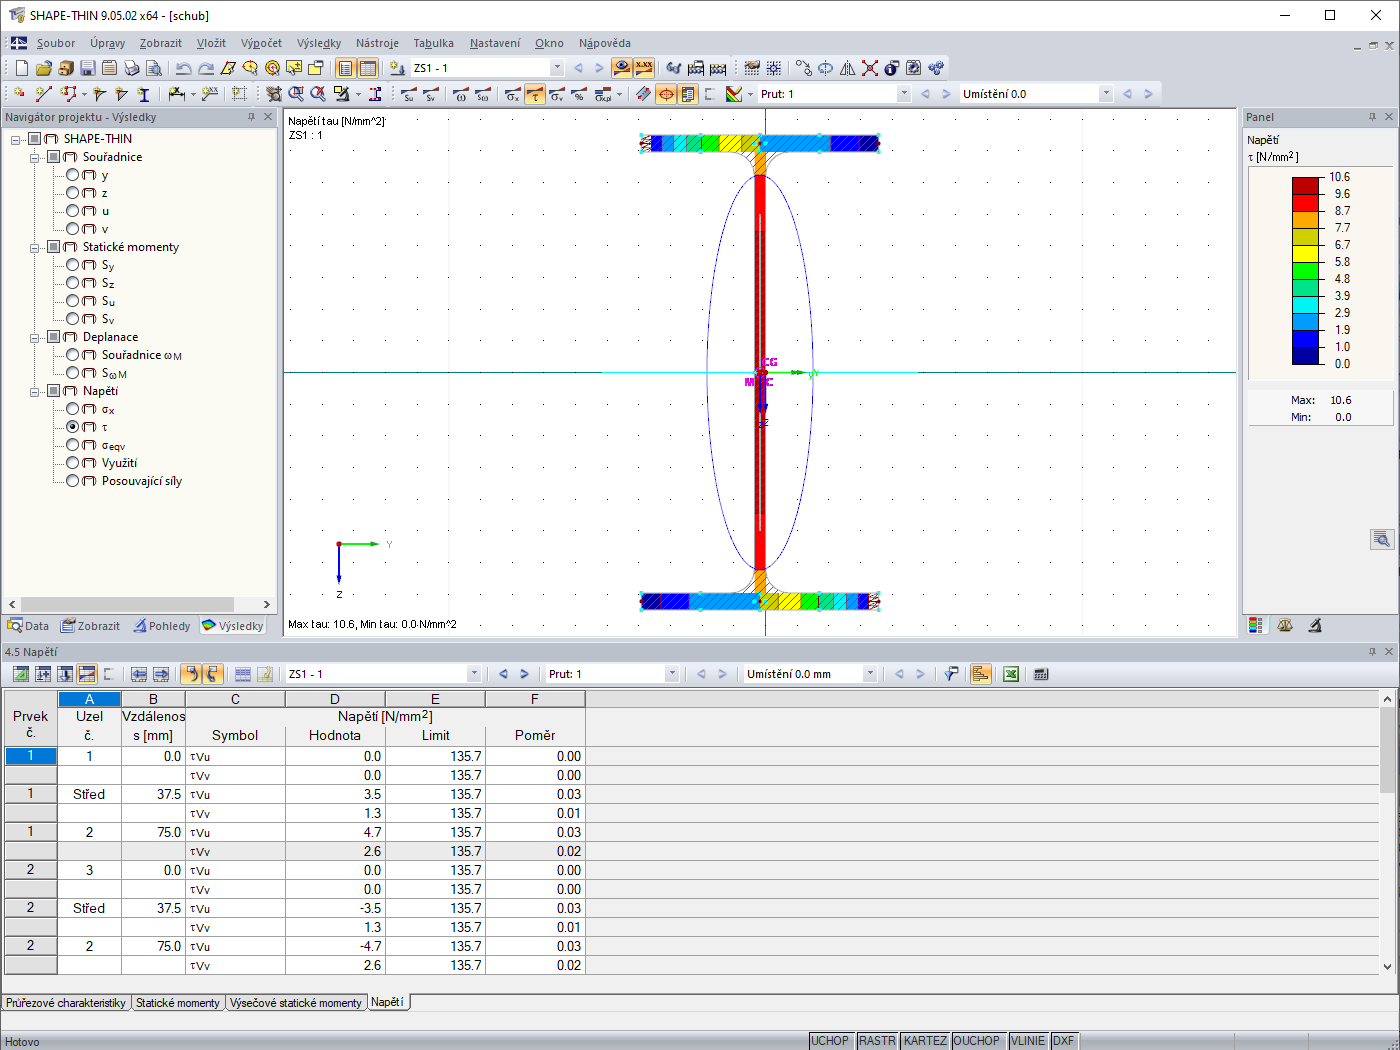The height and width of the screenshot is (1050, 1400).
Task: Click the color scale icon at panel bottom
Action: click(x=1256, y=625)
